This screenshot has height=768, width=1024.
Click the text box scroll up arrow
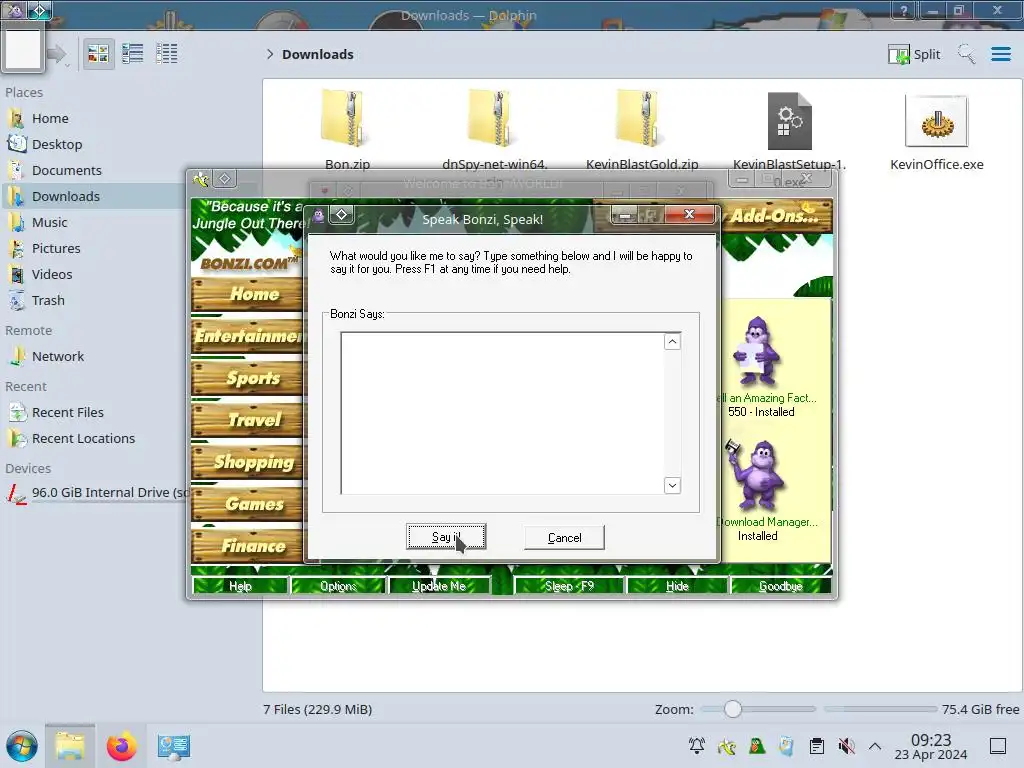point(672,342)
